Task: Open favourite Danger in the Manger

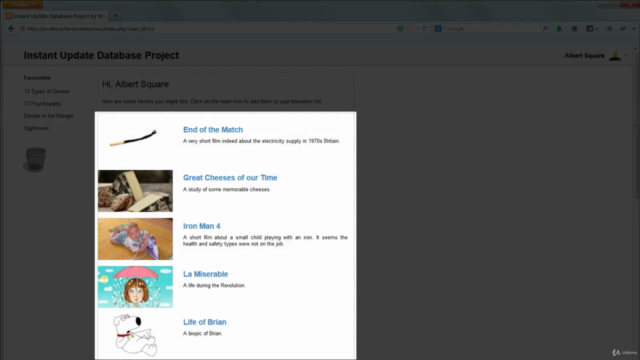Action: pos(49,116)
